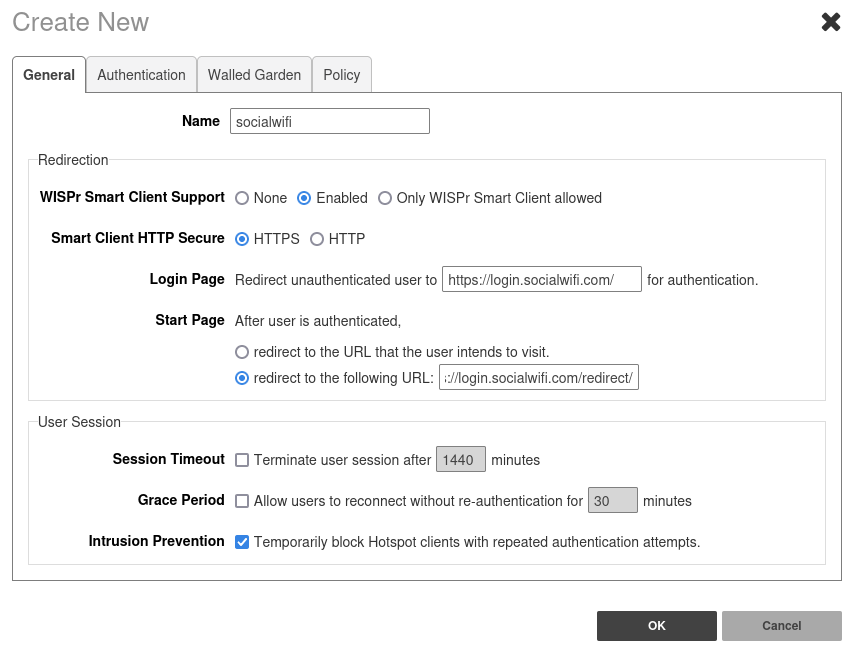Open the Authentication tab
This screenshot has height=647, width=855.
point(141,75)
